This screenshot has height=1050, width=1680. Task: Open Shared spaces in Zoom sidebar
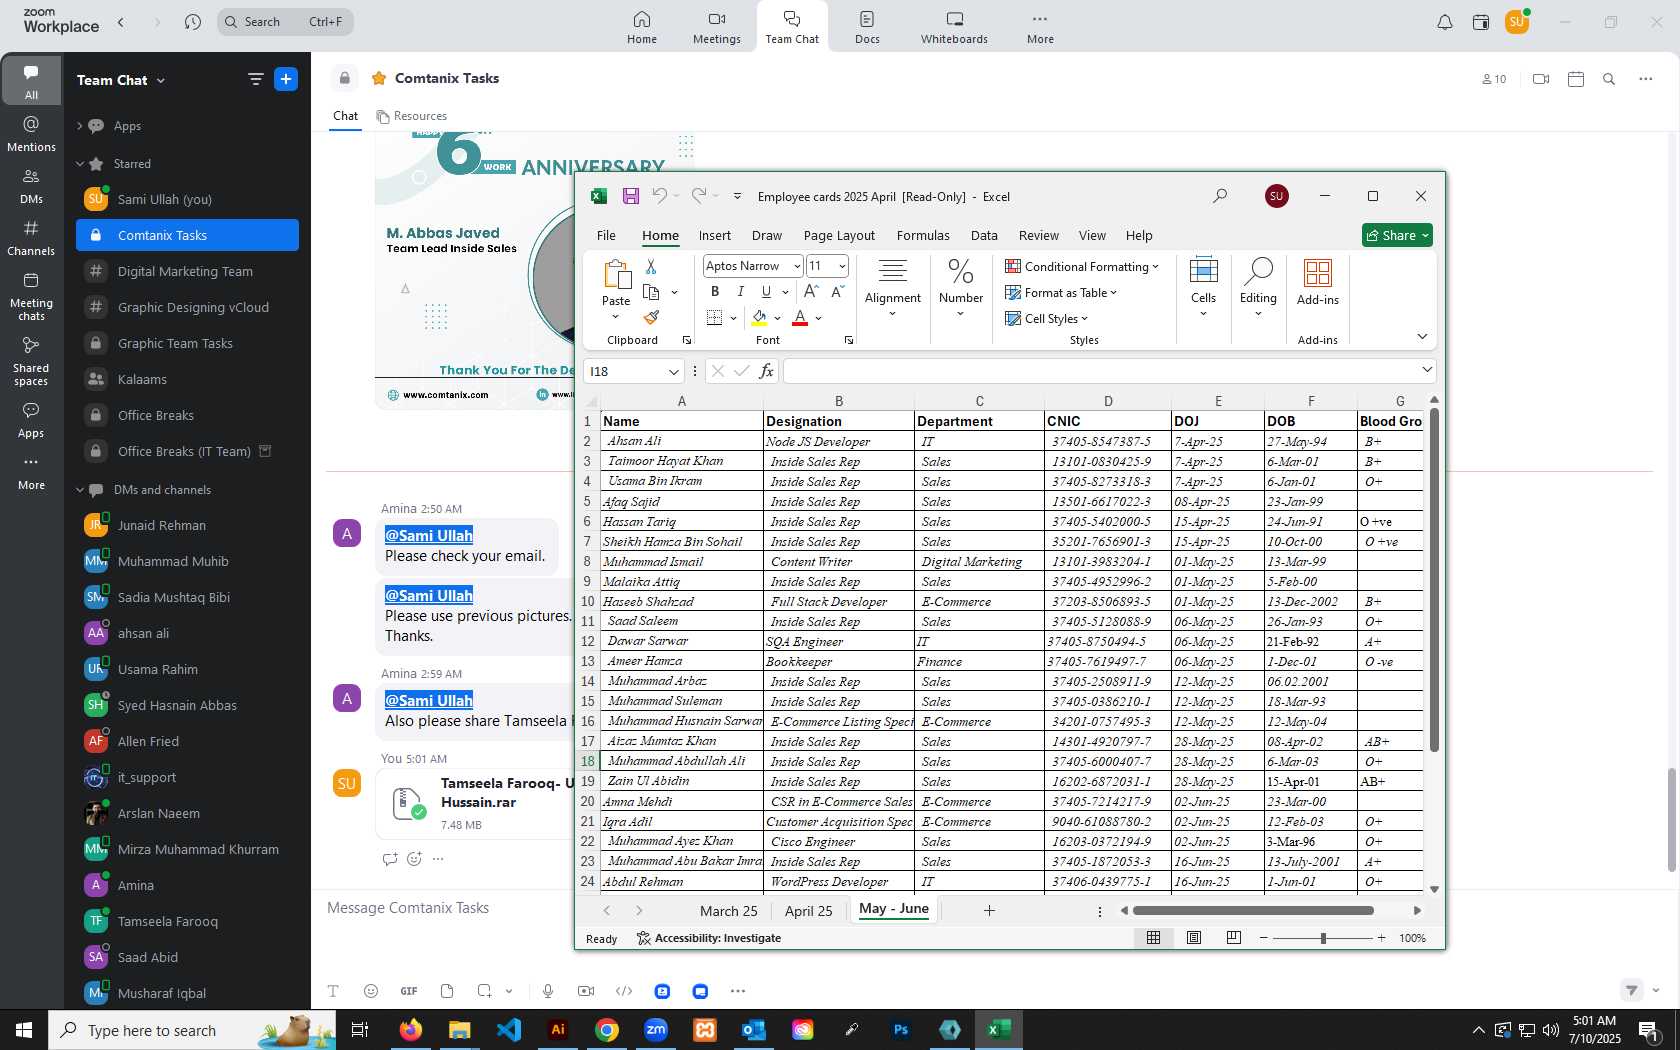pyautogui.click(x=31, y=360)
